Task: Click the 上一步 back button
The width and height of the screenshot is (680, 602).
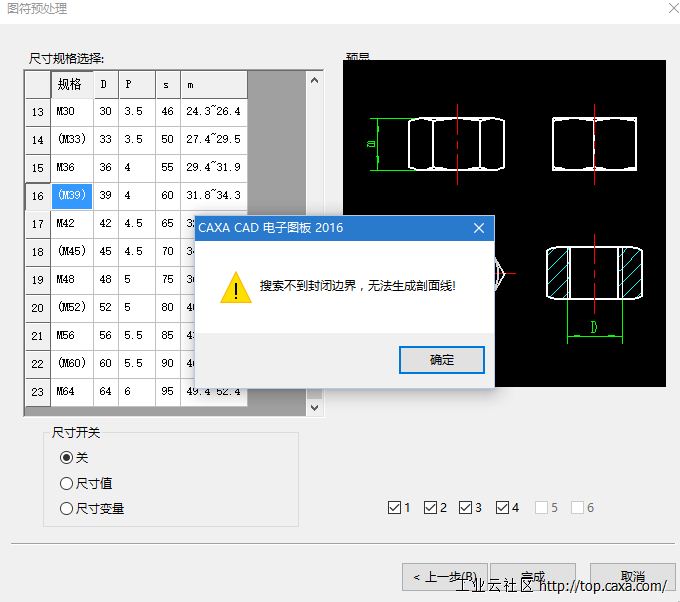Action: [x=445, y=577]
